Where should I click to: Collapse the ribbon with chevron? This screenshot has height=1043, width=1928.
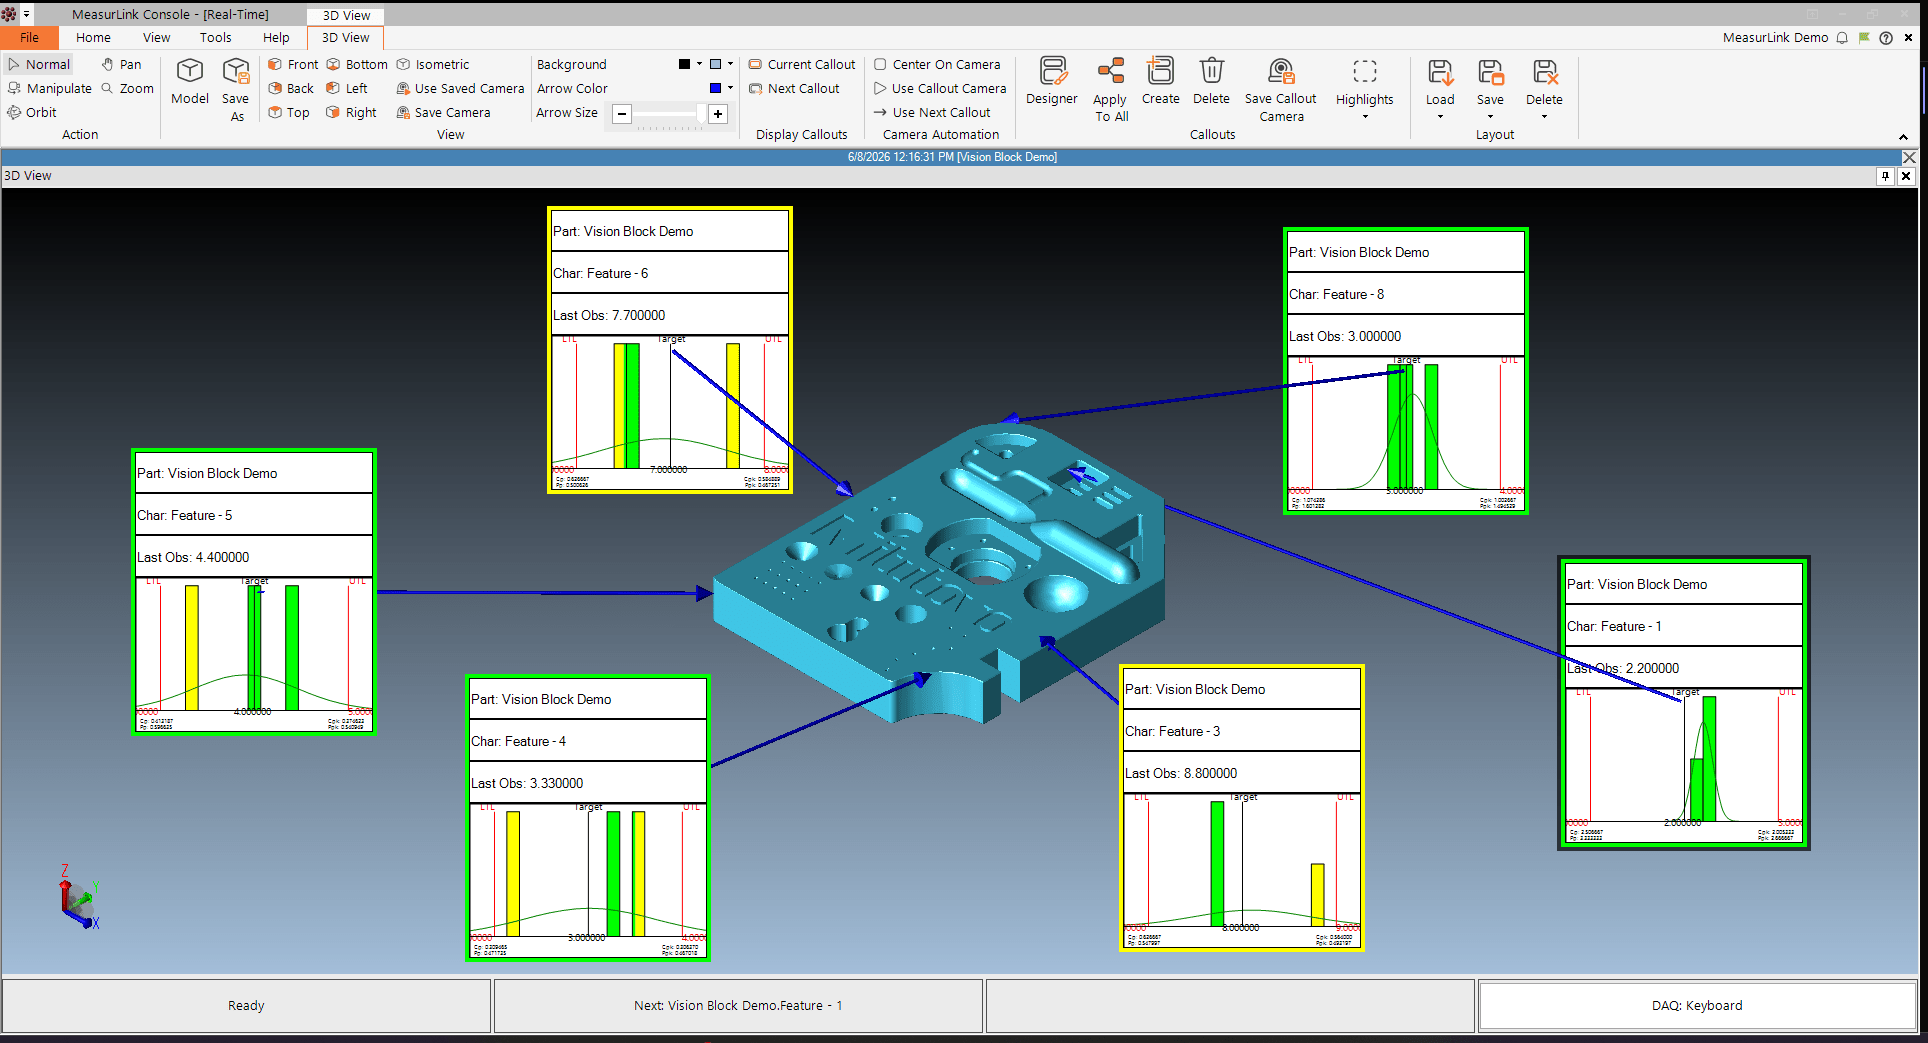[1903, 137]
